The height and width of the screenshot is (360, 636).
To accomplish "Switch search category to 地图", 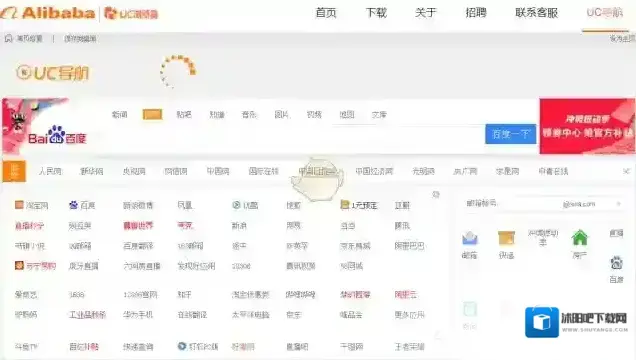I will (347, 115).
